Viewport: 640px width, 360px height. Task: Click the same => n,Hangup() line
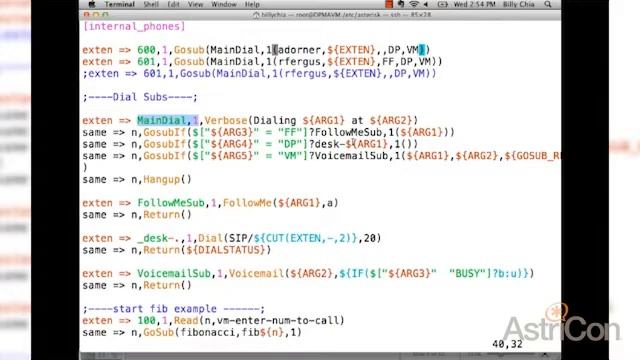(137, 180)
